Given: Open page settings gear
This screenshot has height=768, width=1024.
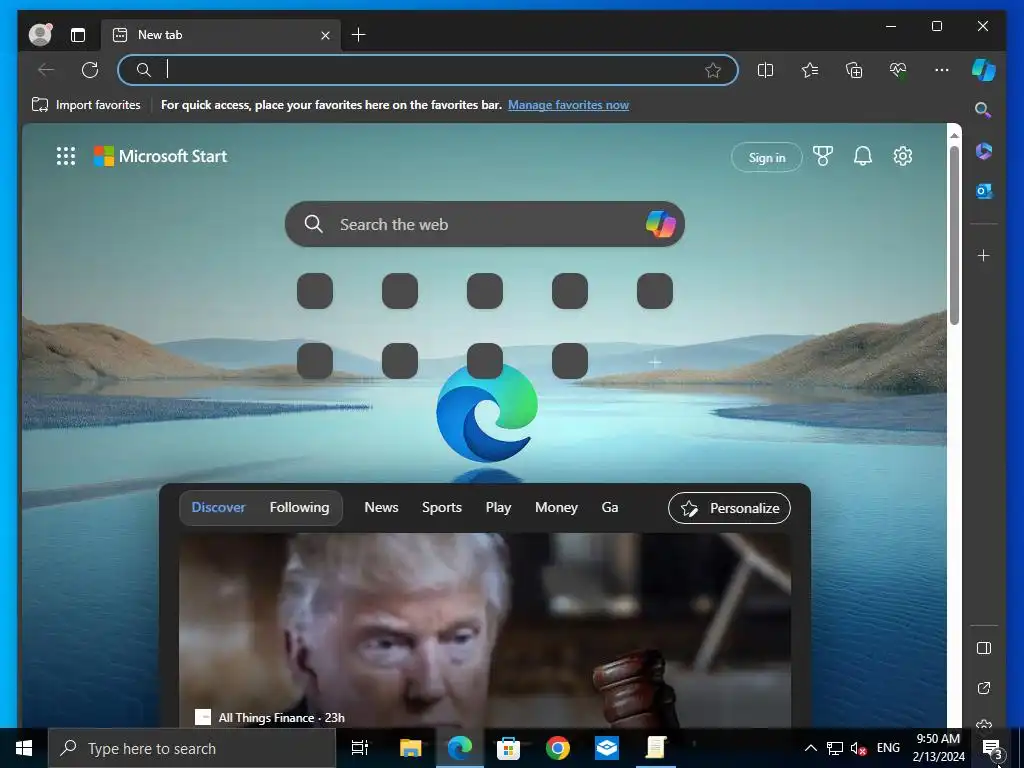Looking at the screenshot, I should (903, 156).
